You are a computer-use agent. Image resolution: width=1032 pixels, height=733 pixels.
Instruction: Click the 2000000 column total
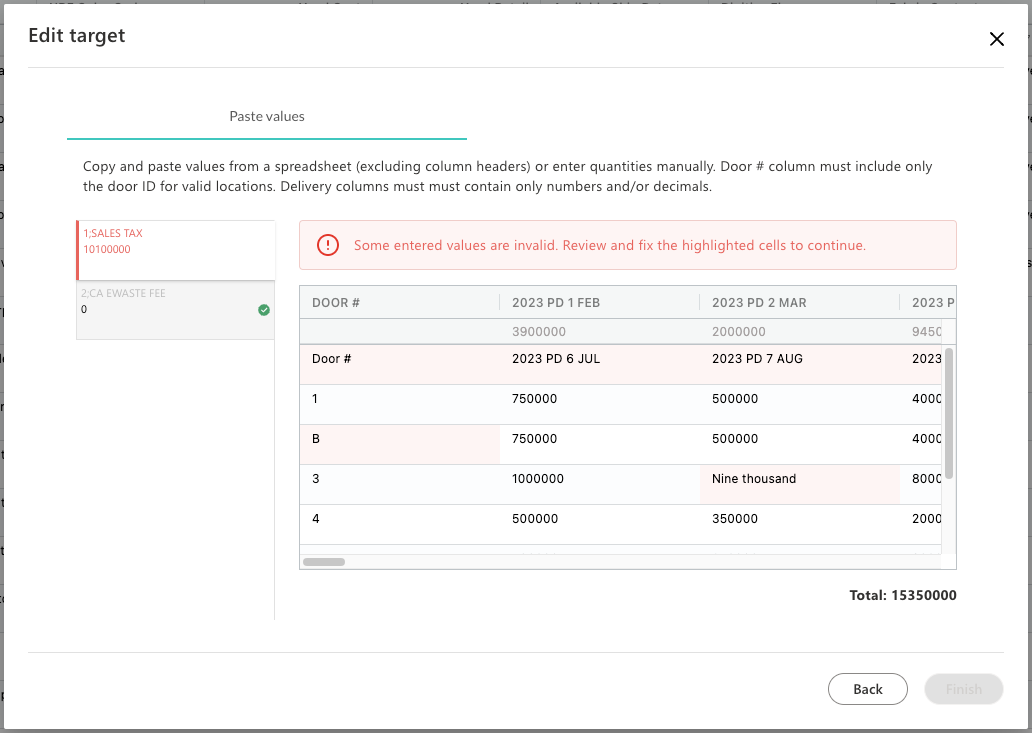[x=738, y=332]
